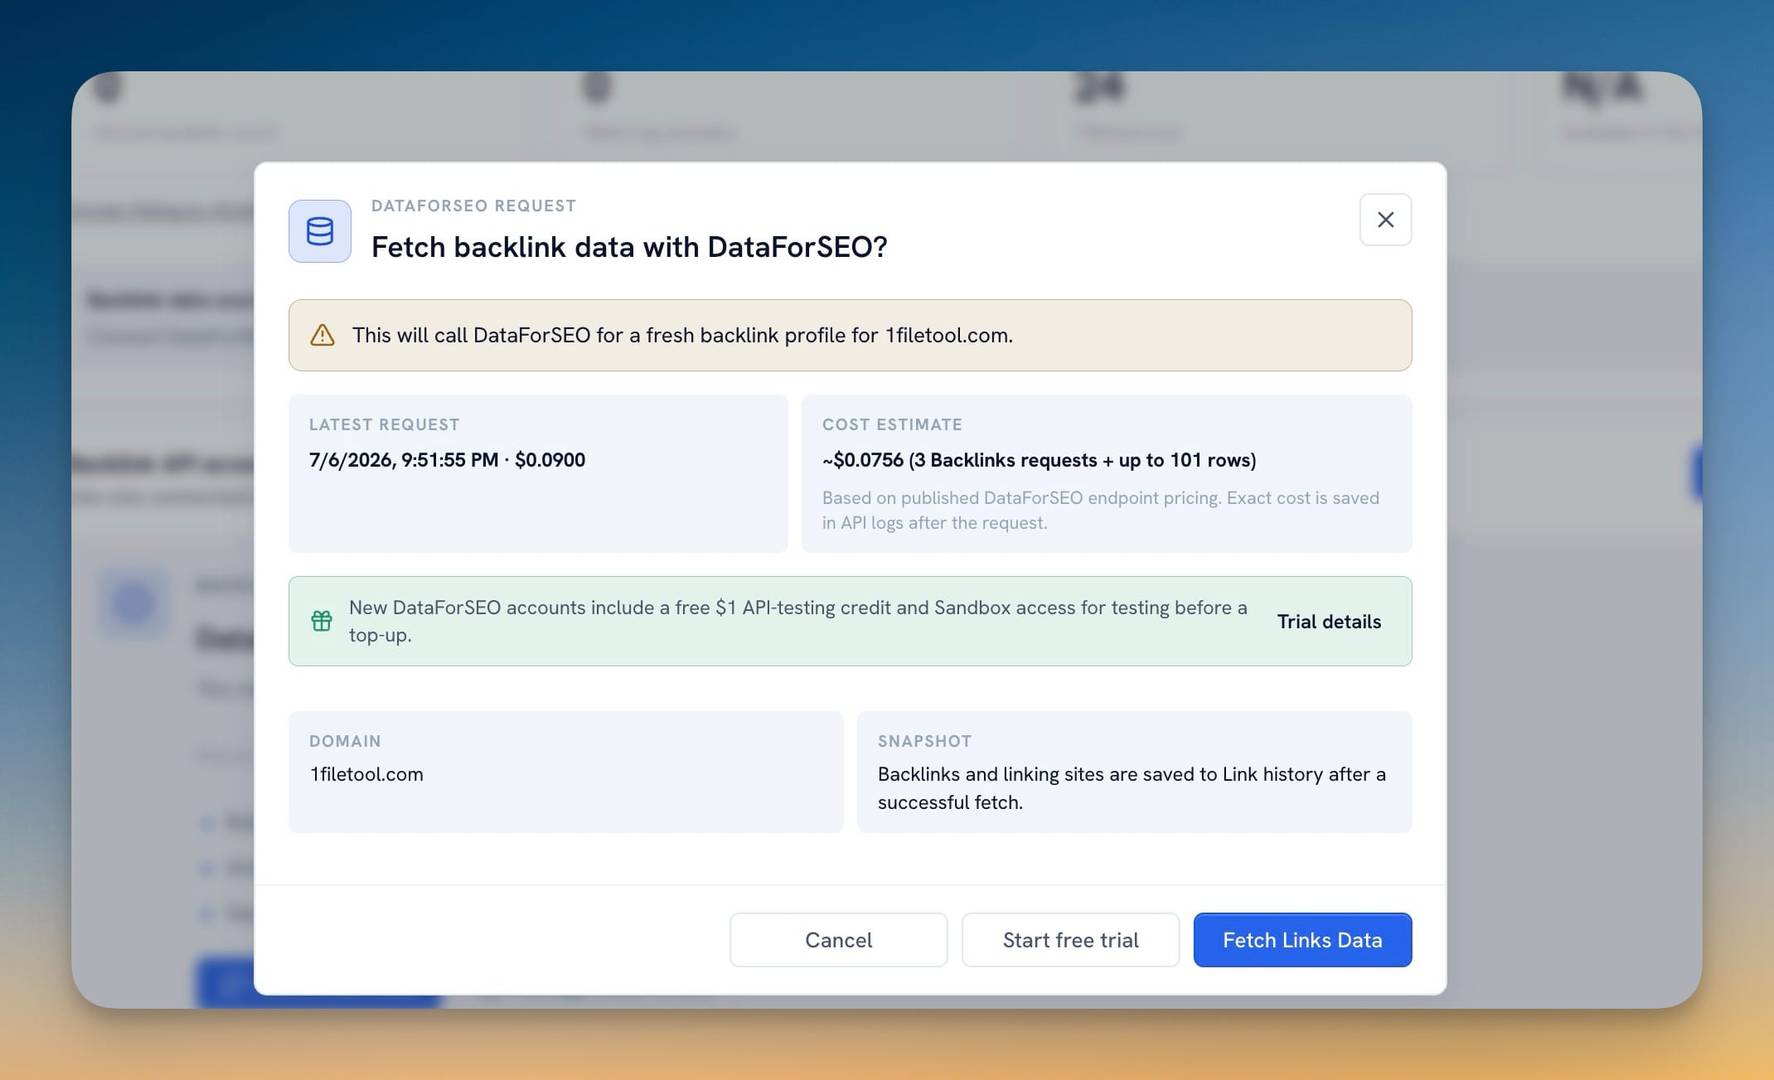Screen dimensions: 1774x1080
Task: Select the 'DATAFORSEO REQUEST' label
Action: (x=473, y=206)
